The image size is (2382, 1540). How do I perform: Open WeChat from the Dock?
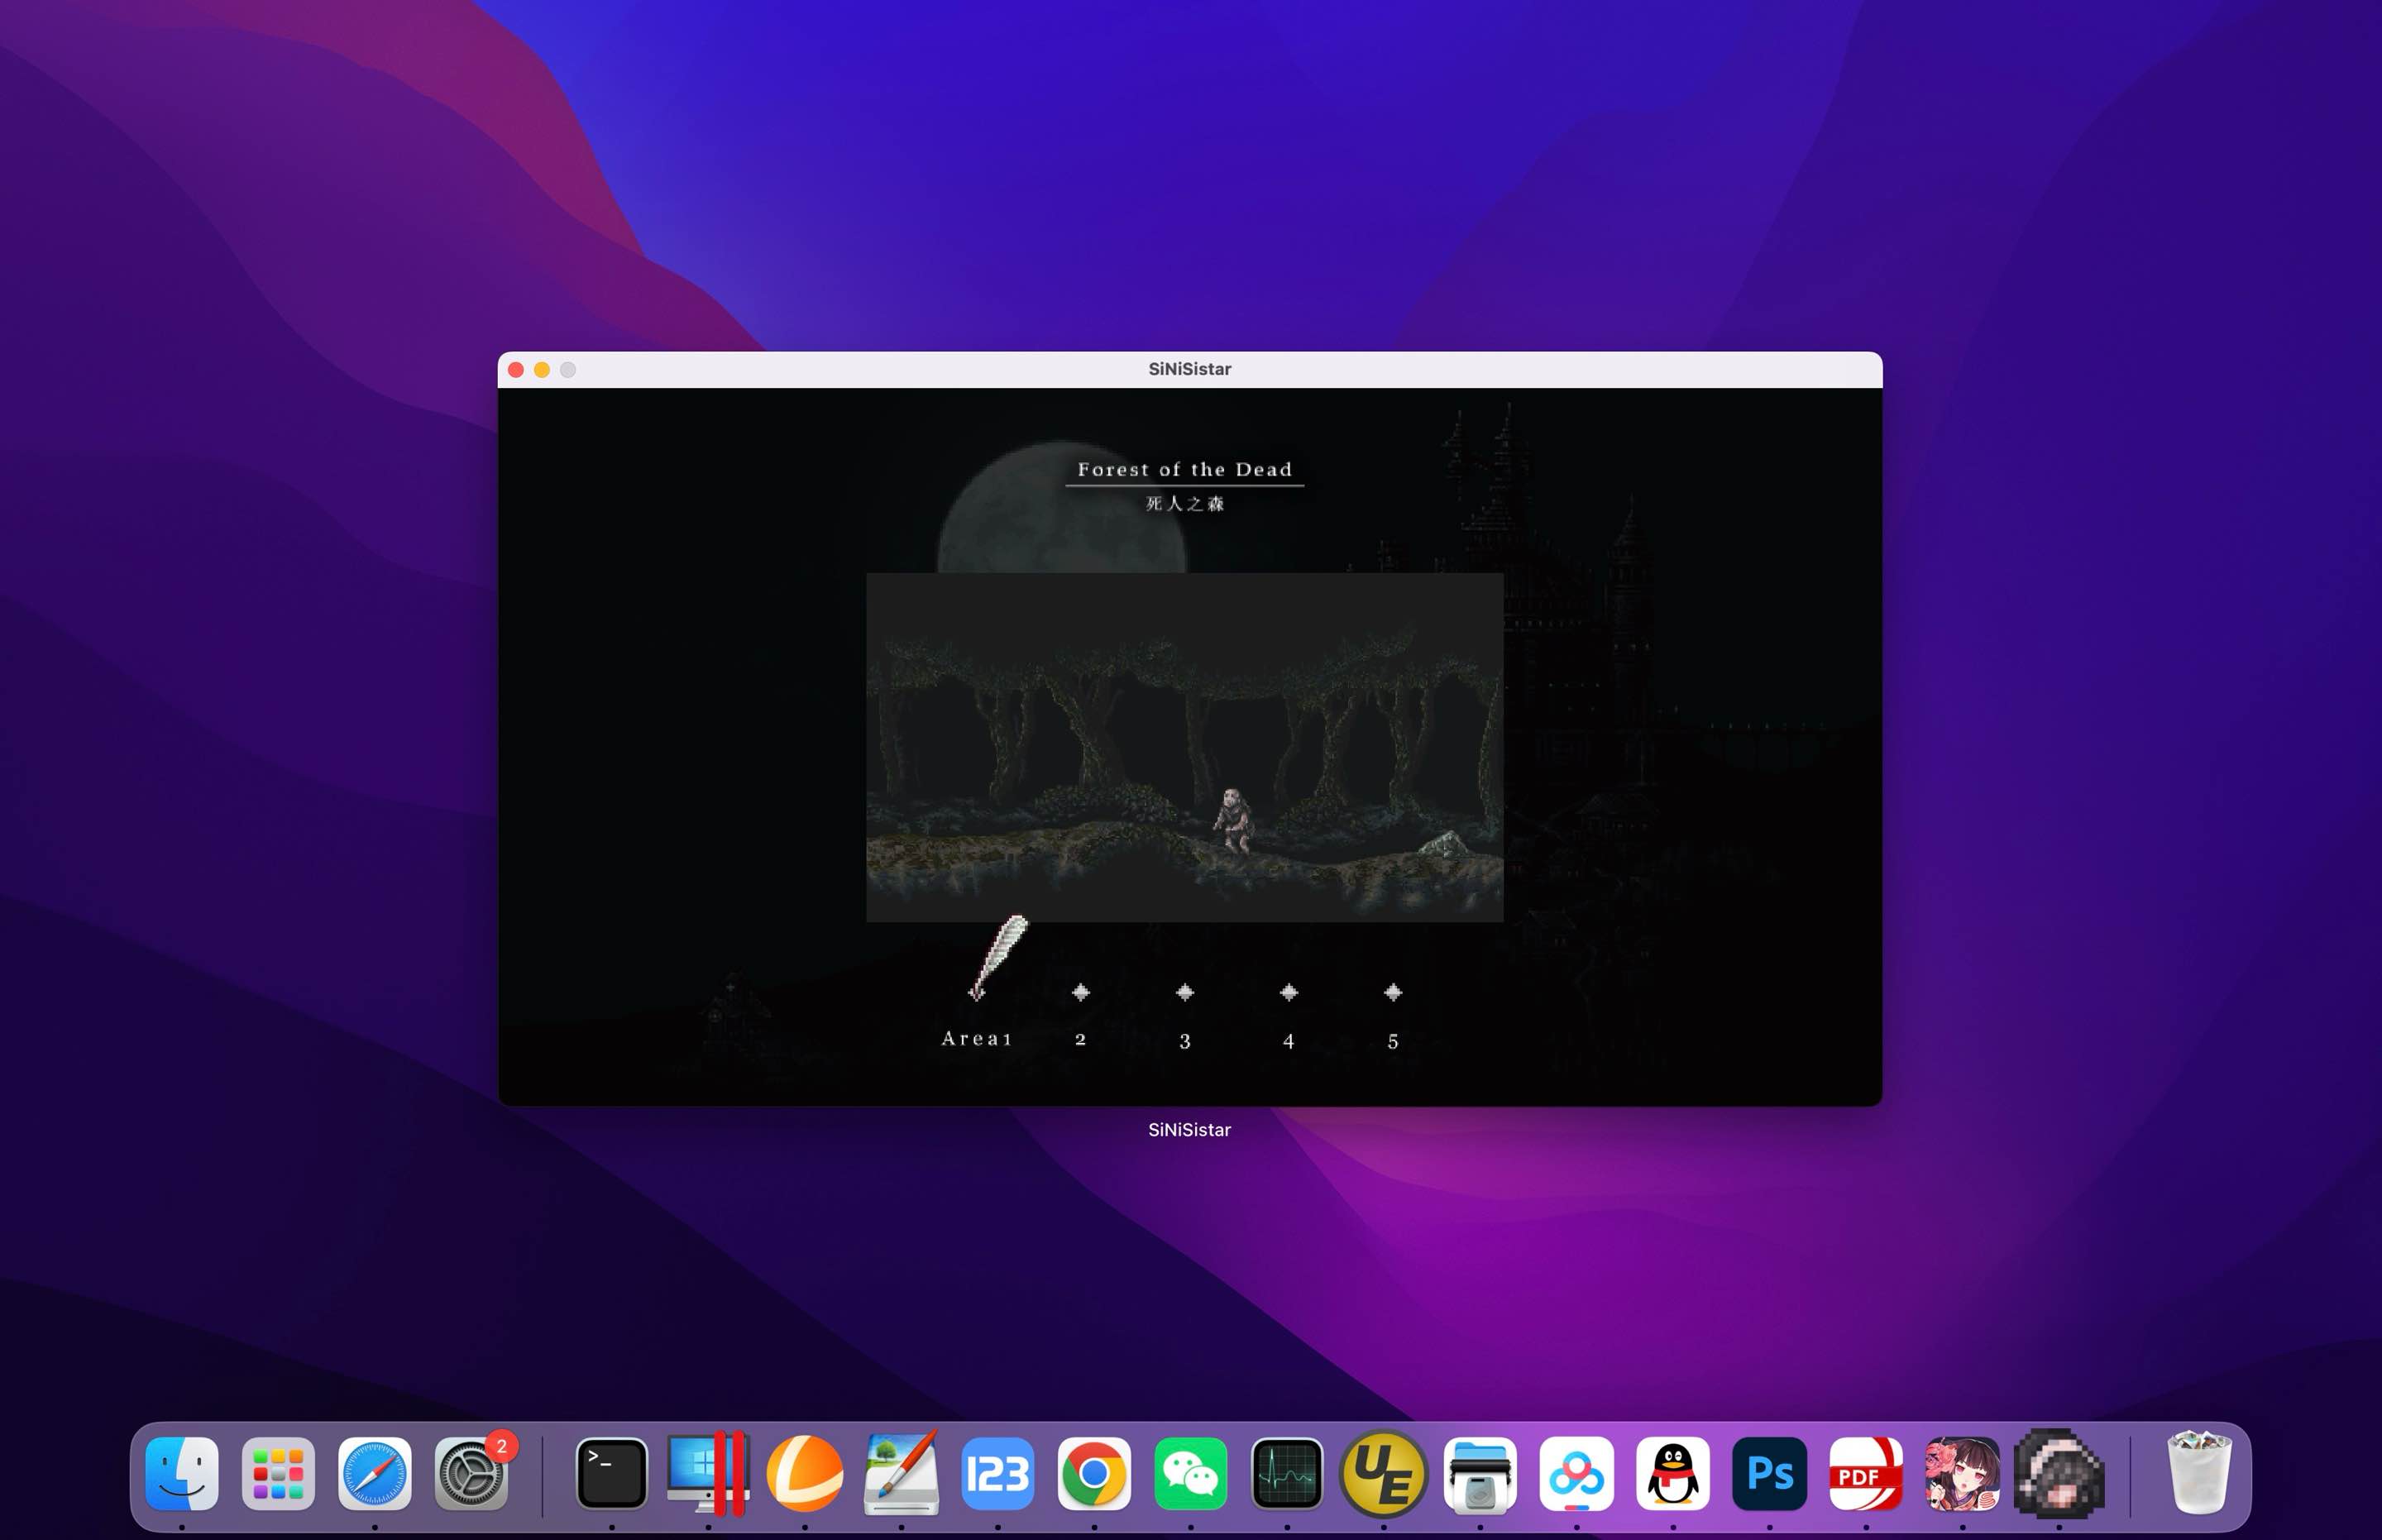[1190, 1473]
